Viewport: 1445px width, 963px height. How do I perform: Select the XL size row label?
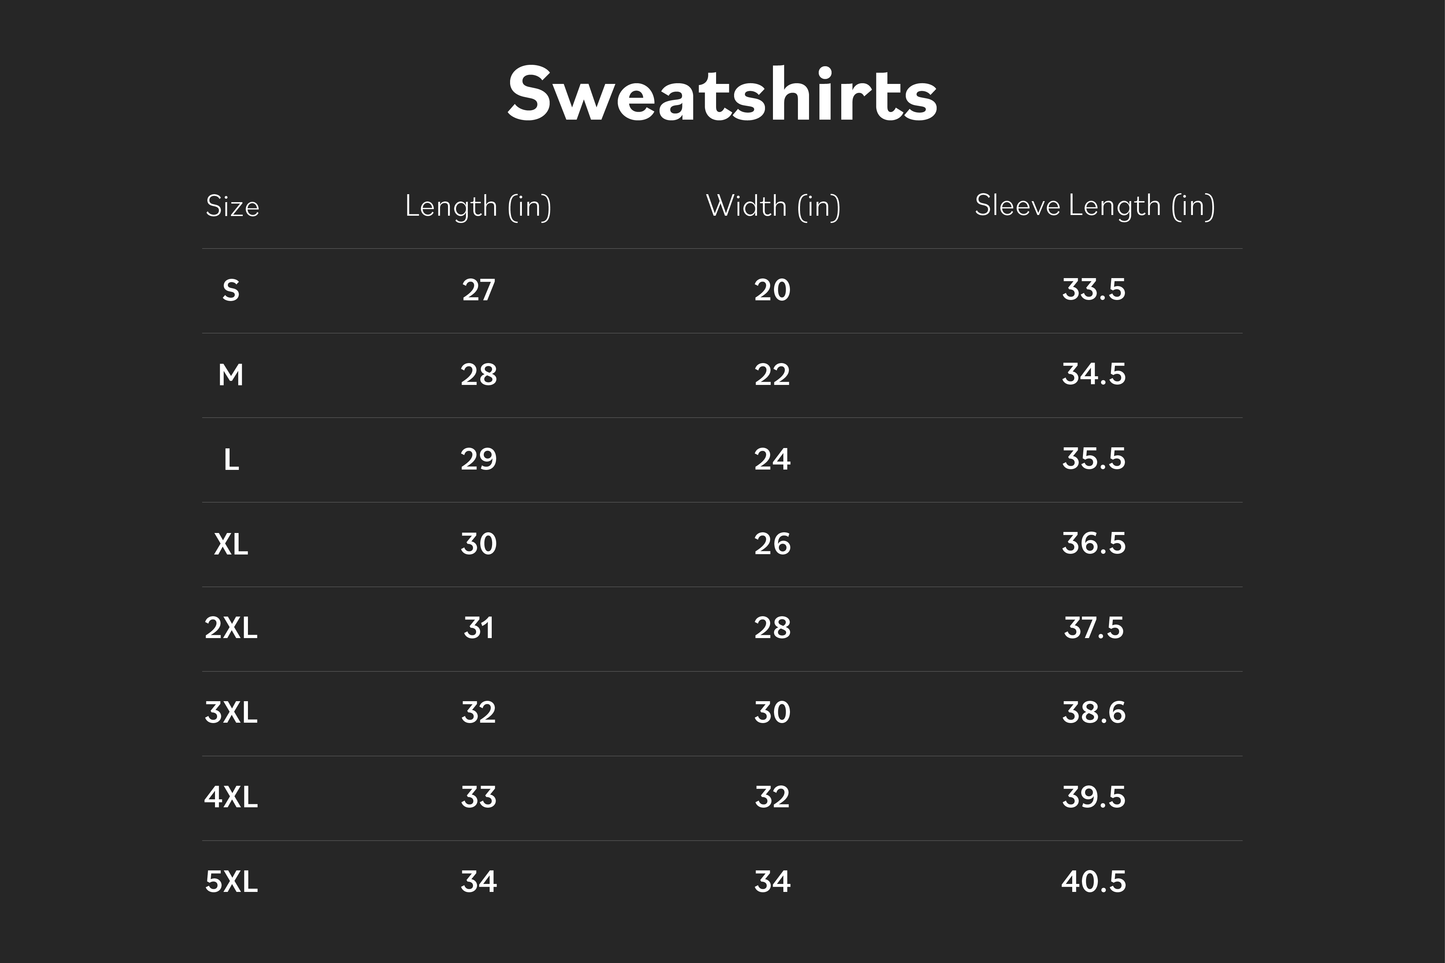coord(231,544)
